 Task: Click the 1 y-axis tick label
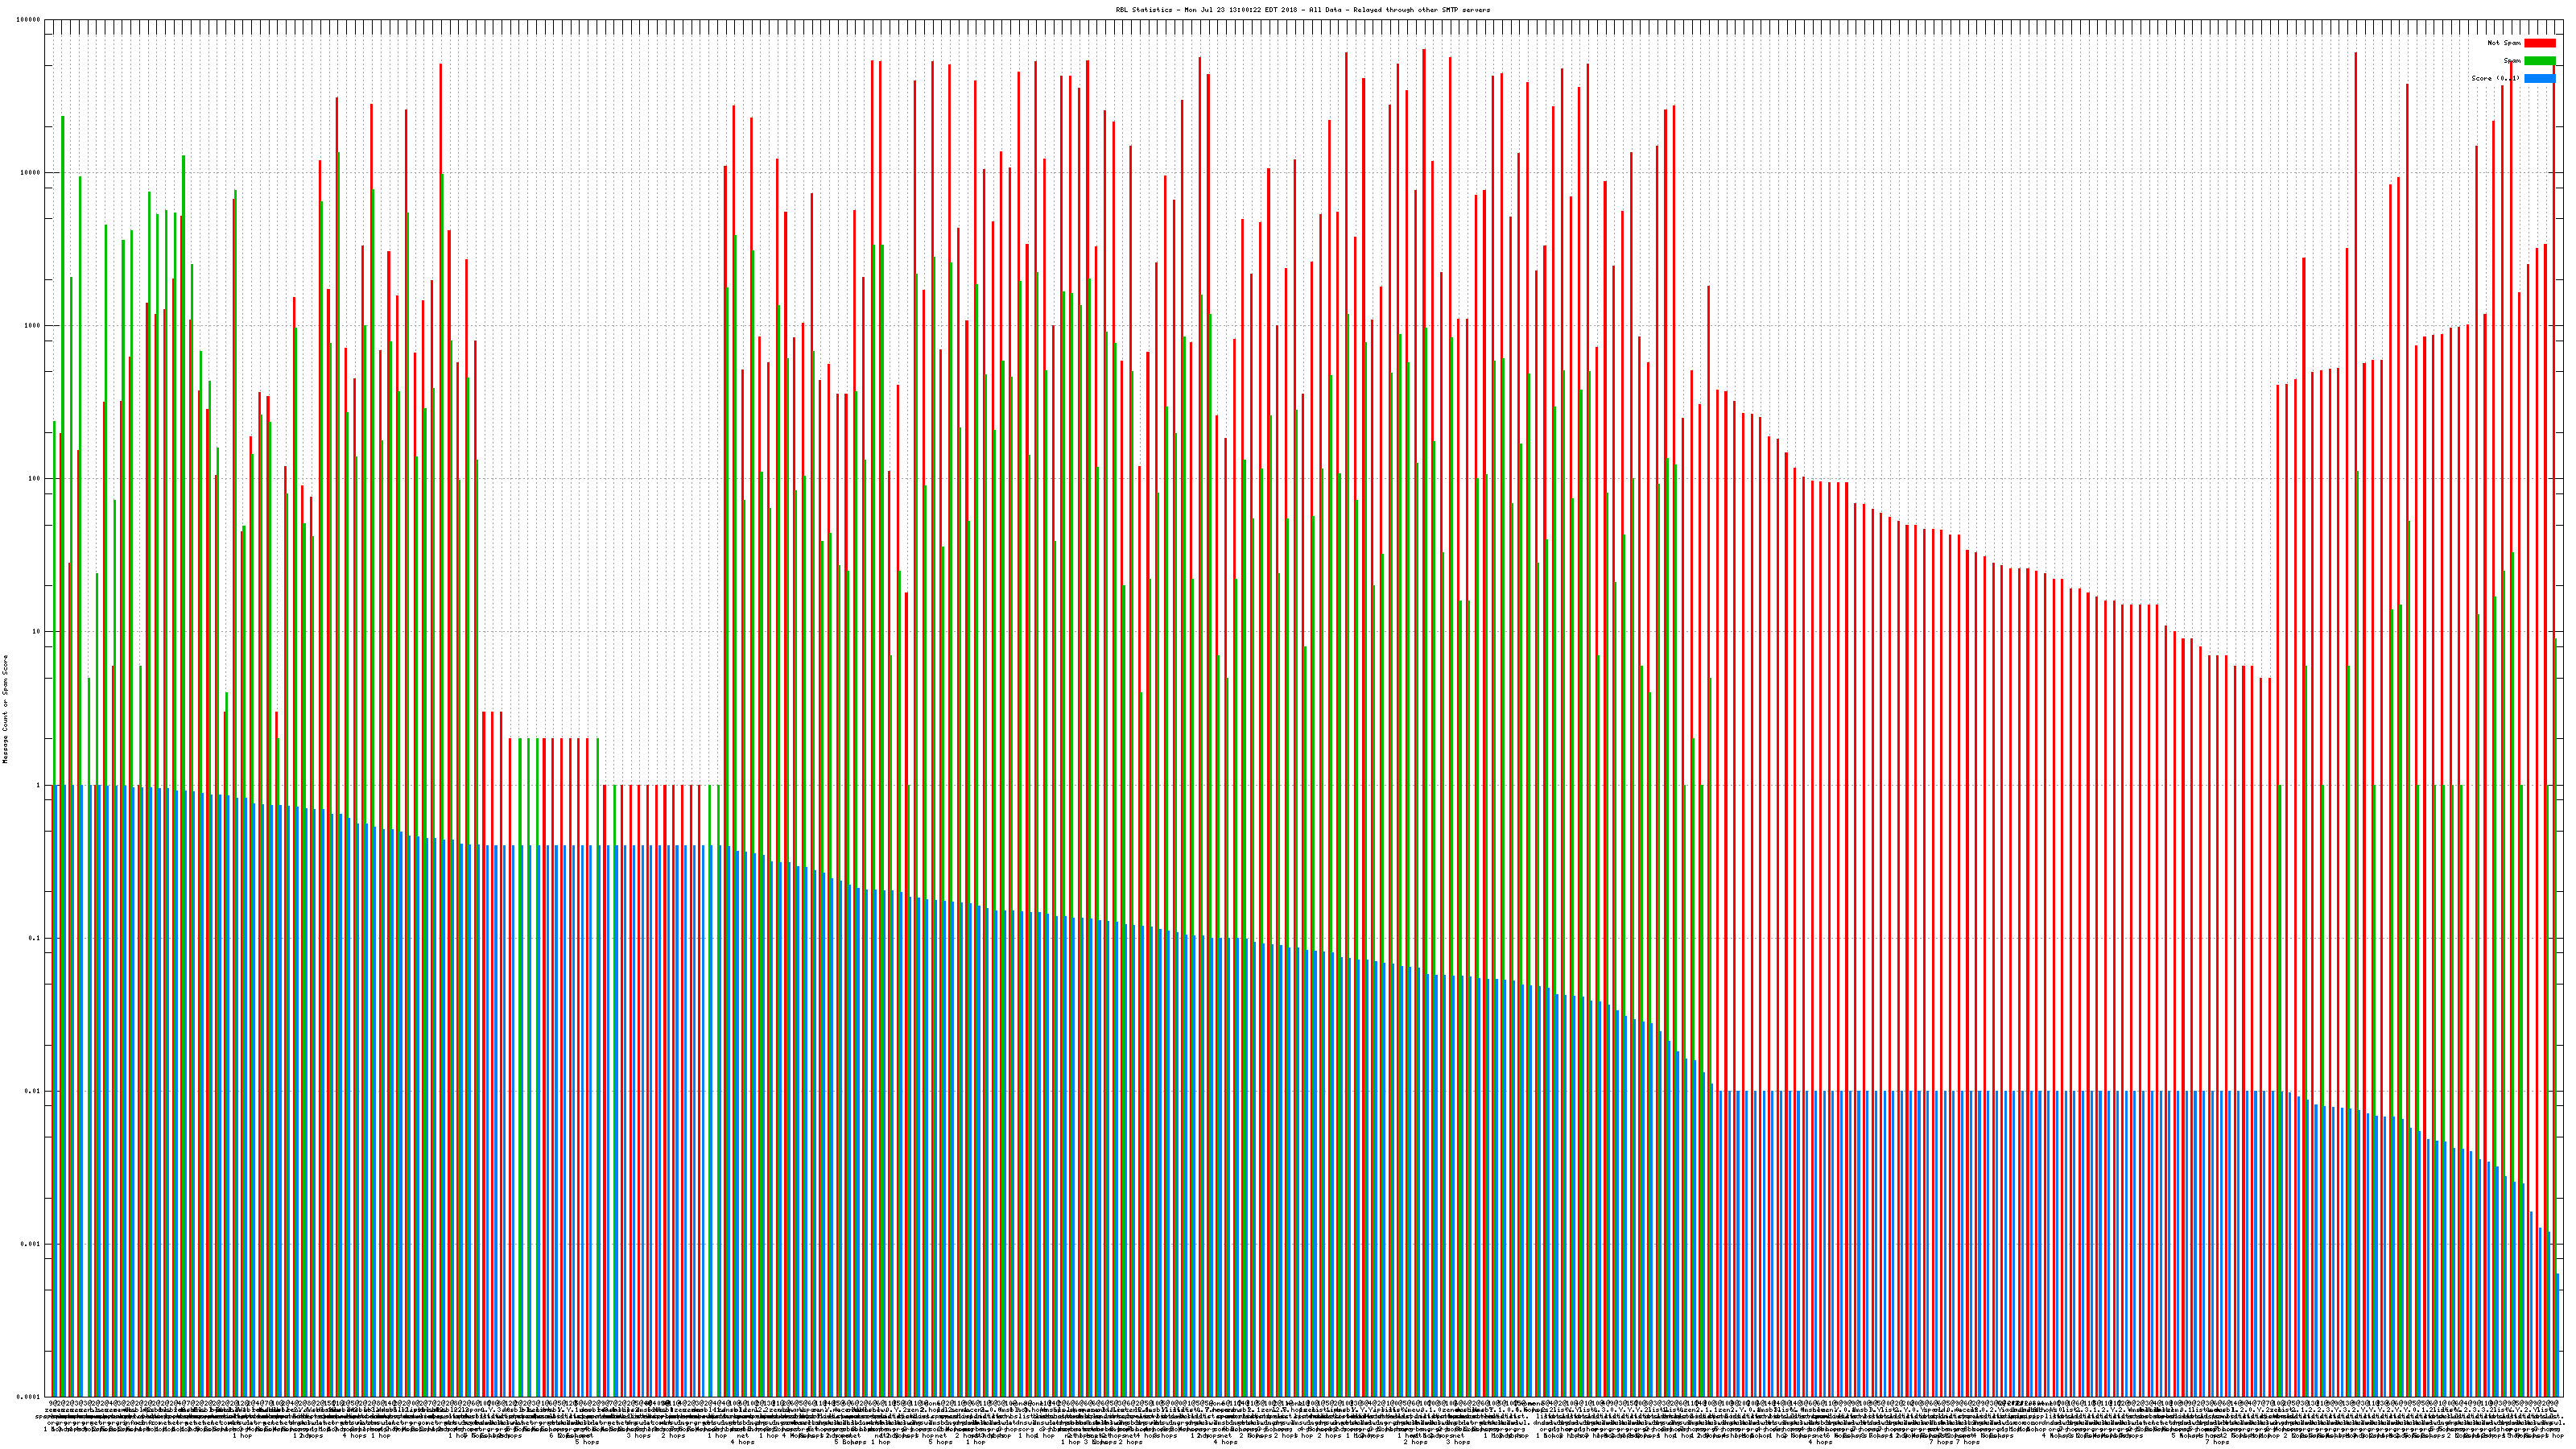39,785
